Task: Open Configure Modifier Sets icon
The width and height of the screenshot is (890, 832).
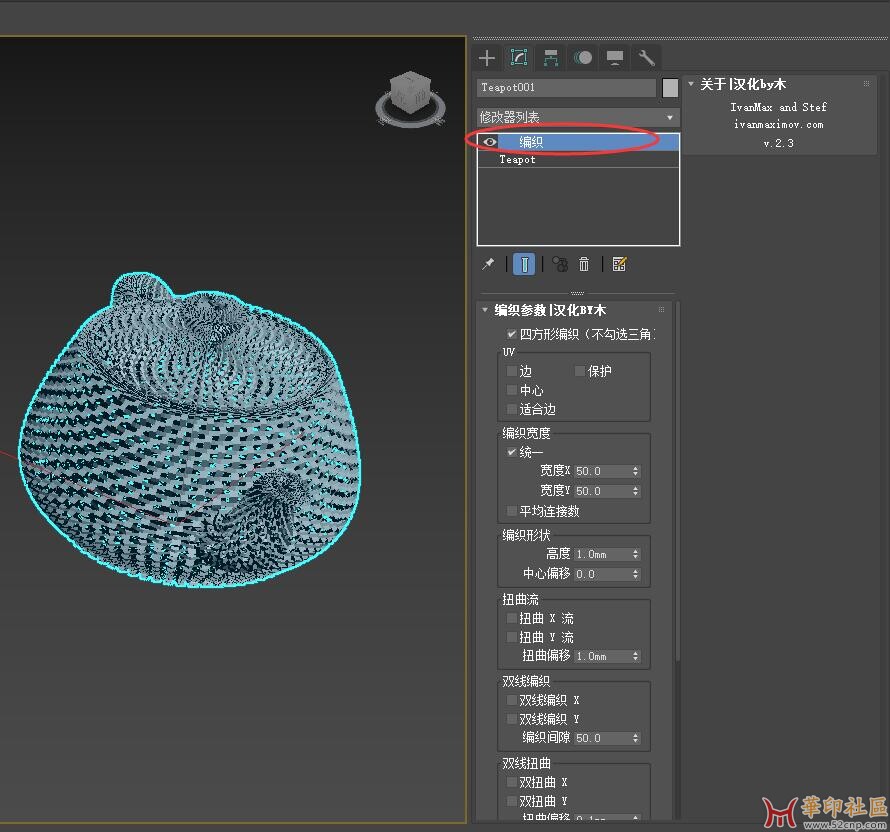Action: coord(619,264)
